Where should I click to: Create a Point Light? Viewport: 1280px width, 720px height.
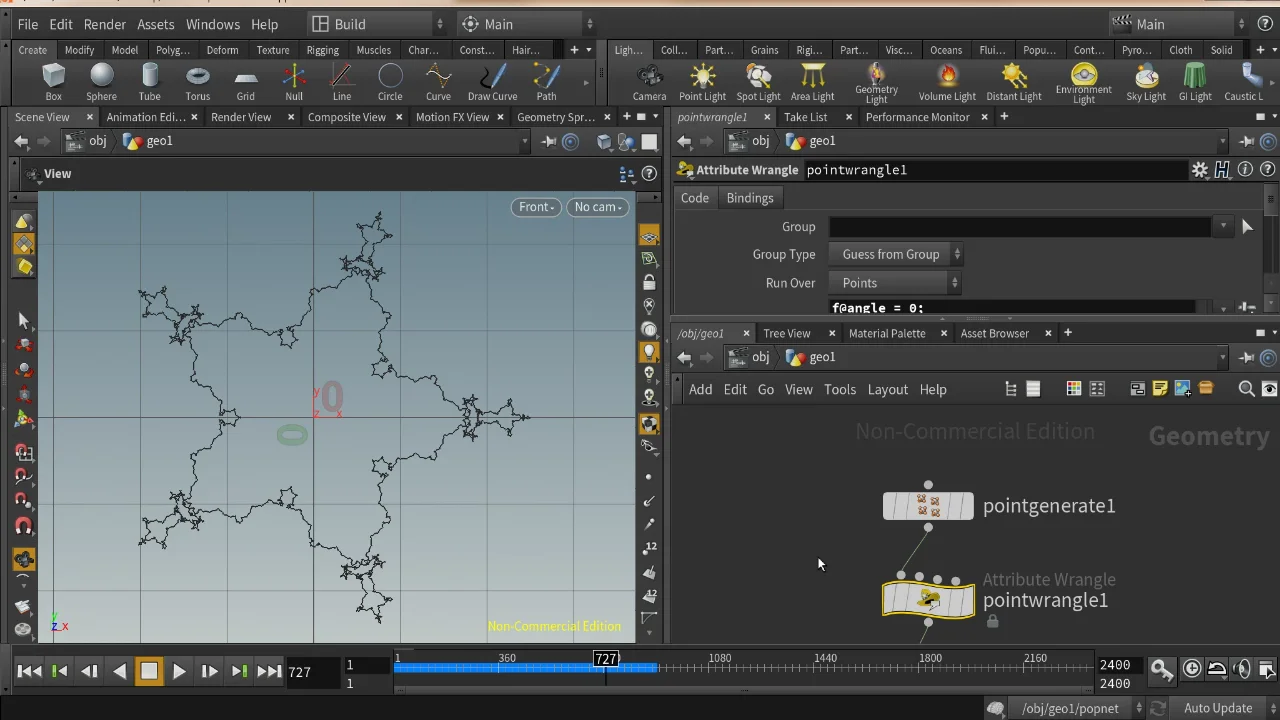[702, 82]
